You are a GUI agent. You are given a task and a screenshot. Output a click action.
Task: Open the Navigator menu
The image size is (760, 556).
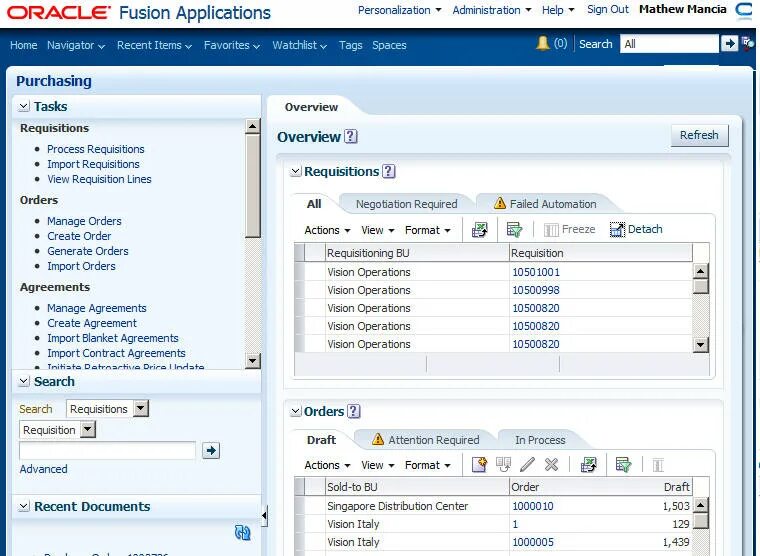coord(76,45)
